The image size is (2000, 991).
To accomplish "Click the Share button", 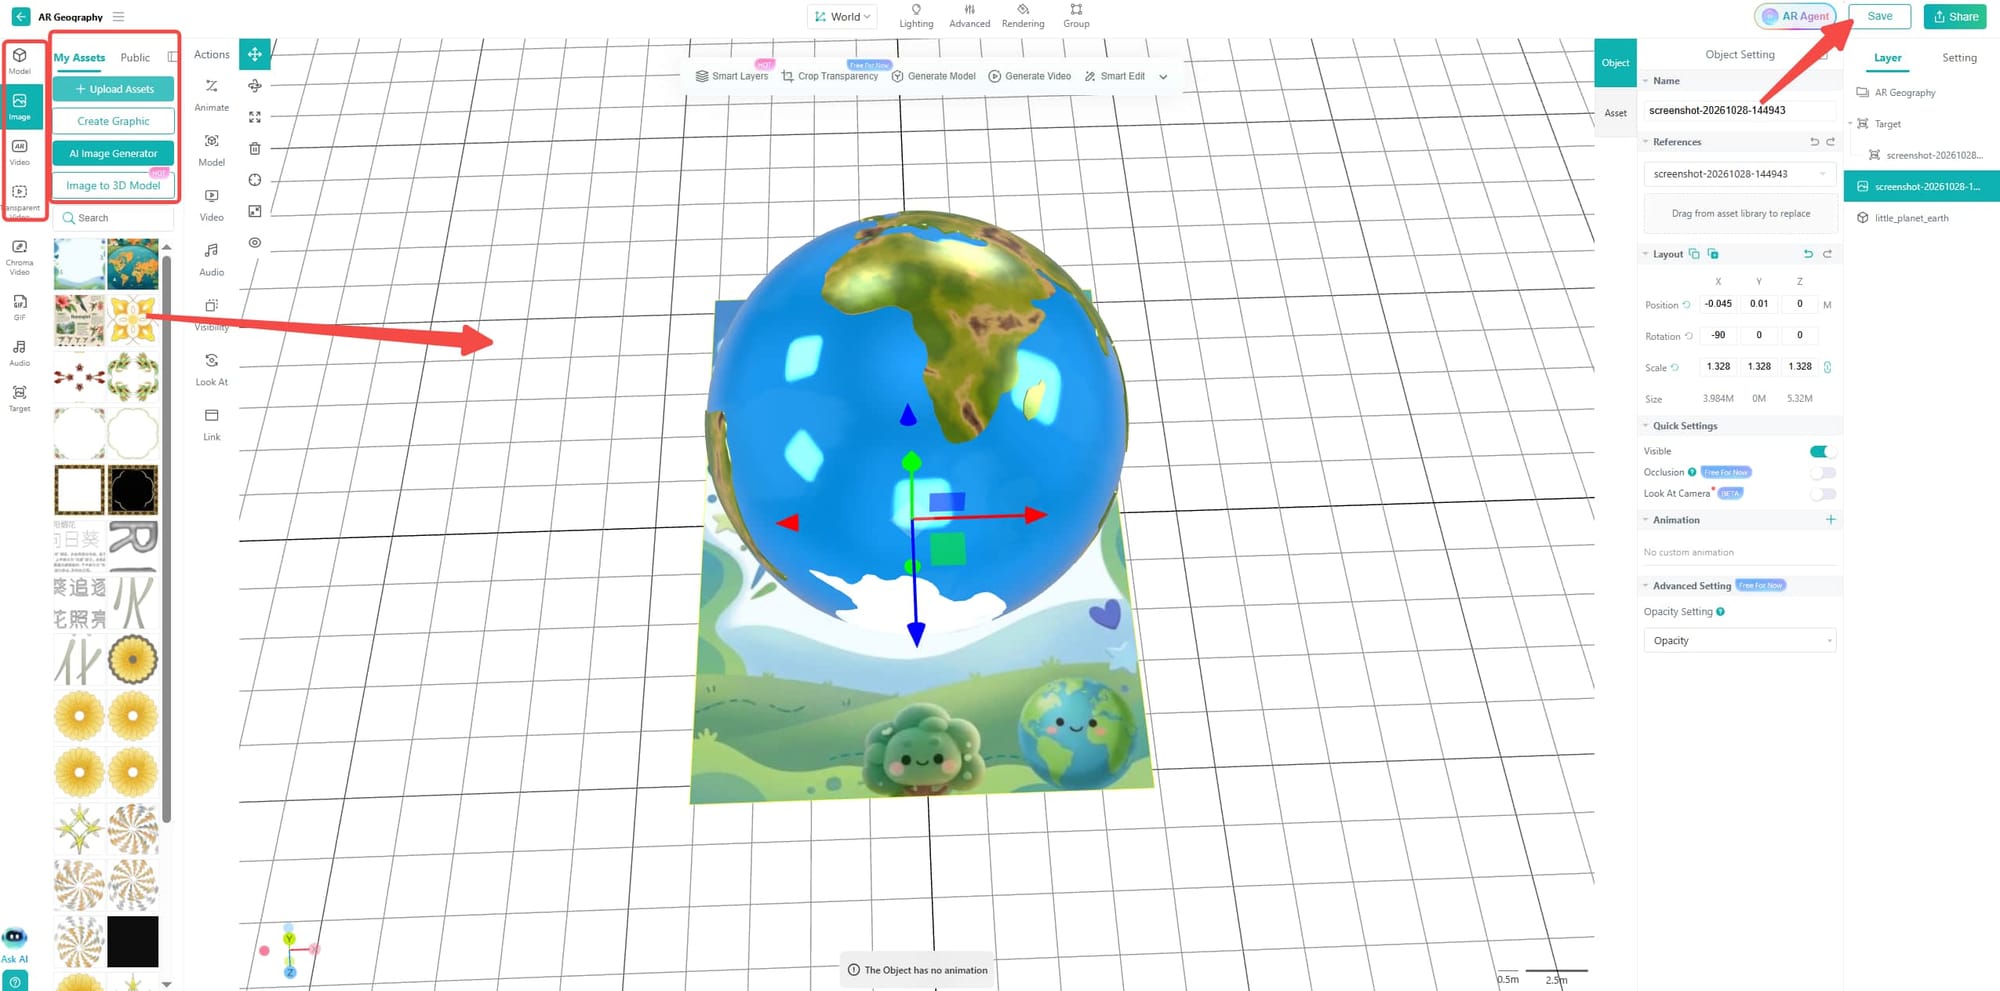I will 1955,16.
